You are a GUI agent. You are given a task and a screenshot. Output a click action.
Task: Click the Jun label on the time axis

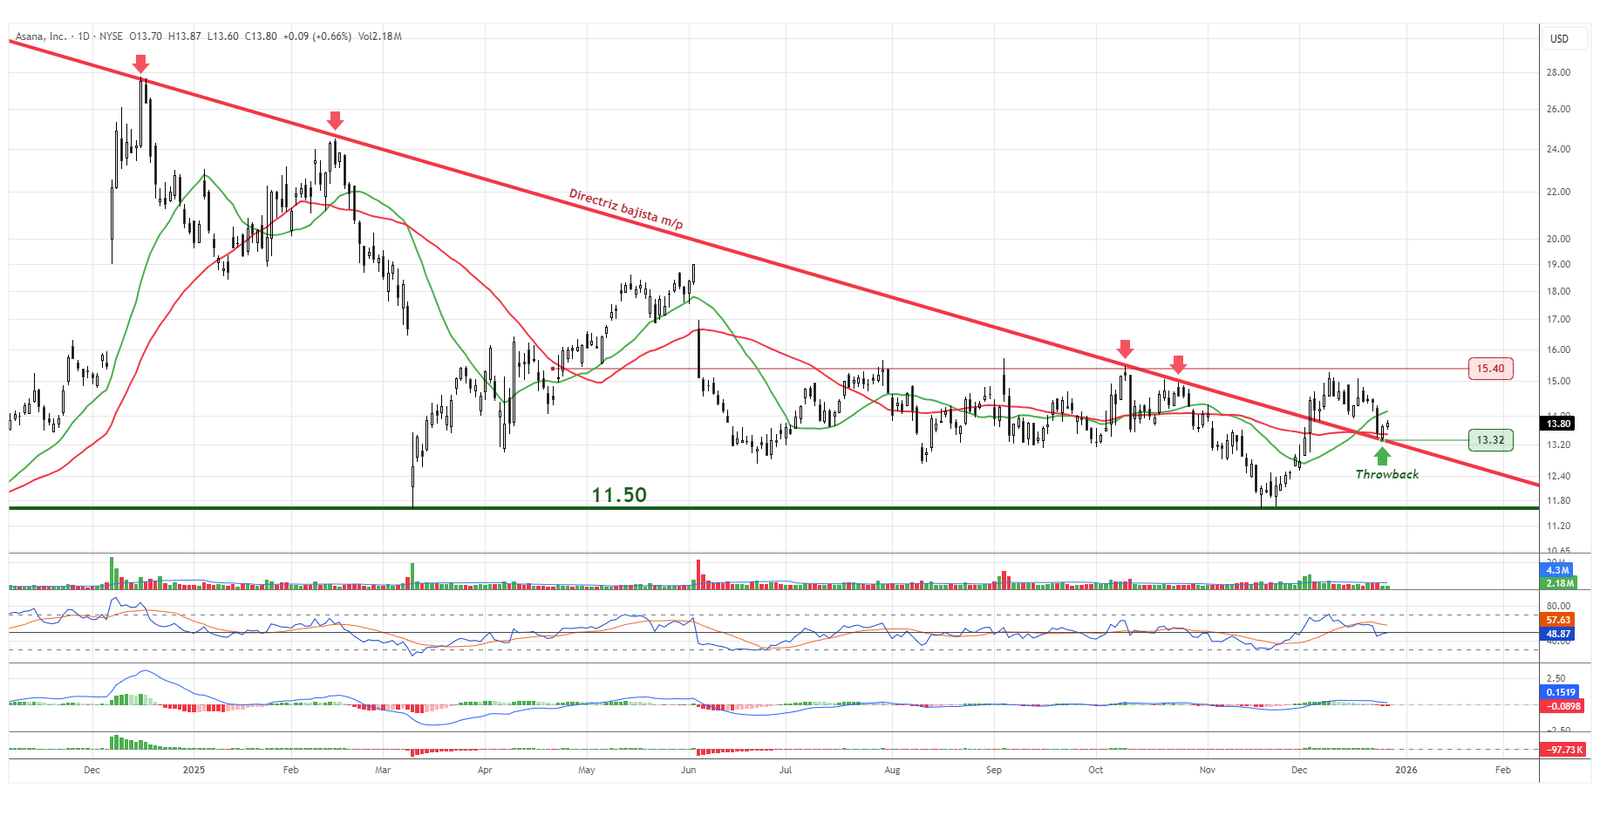(x=688, y=770)
